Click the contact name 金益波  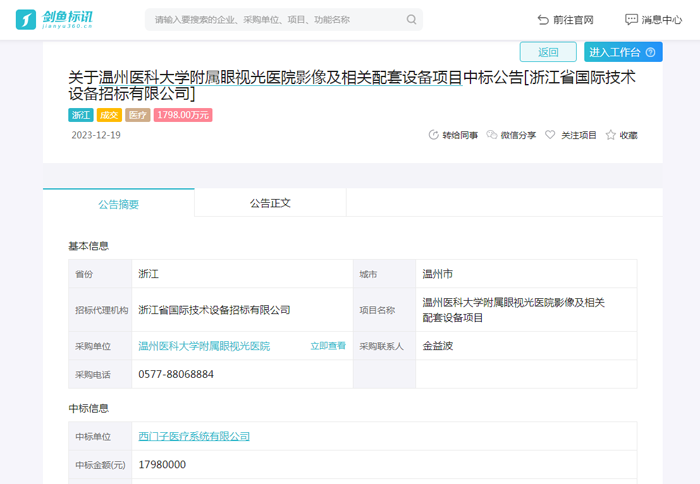tap(438, 346)
